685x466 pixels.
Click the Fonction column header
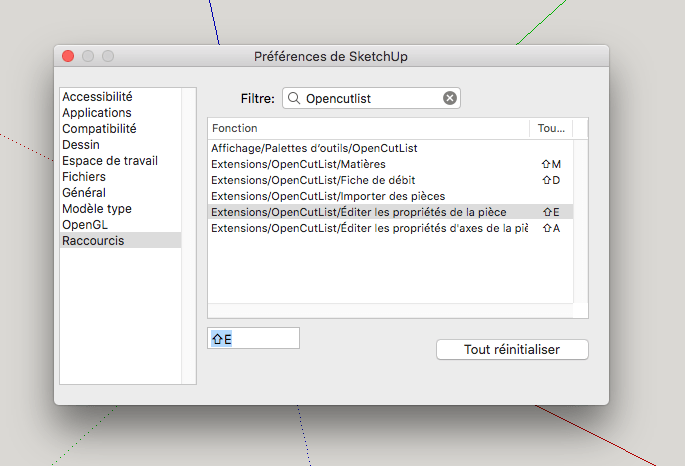pos(369,128)
